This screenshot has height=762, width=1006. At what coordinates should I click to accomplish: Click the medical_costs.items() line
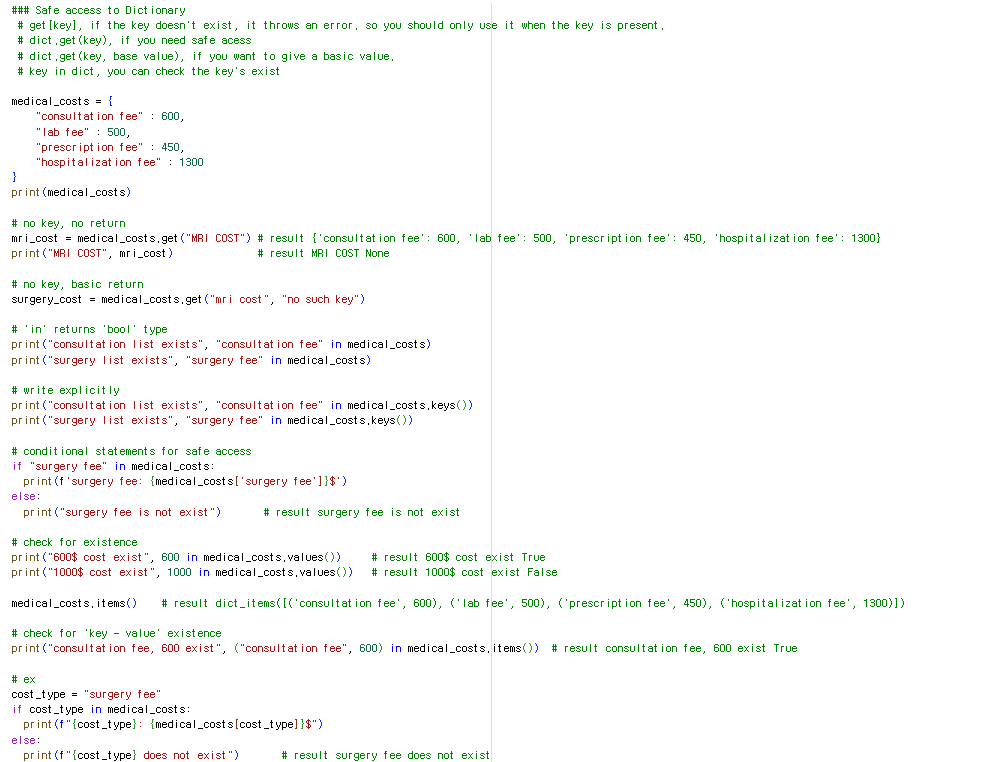click(x=74, y=603)
